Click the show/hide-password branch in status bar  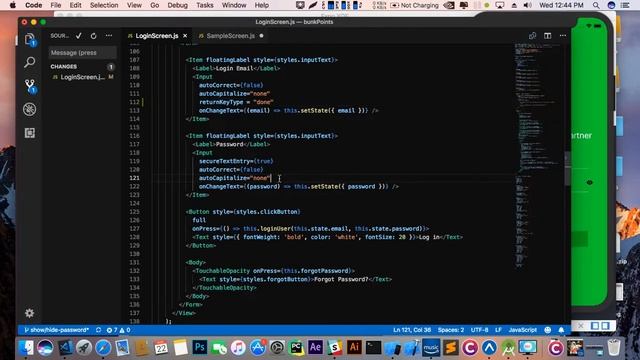56,330
